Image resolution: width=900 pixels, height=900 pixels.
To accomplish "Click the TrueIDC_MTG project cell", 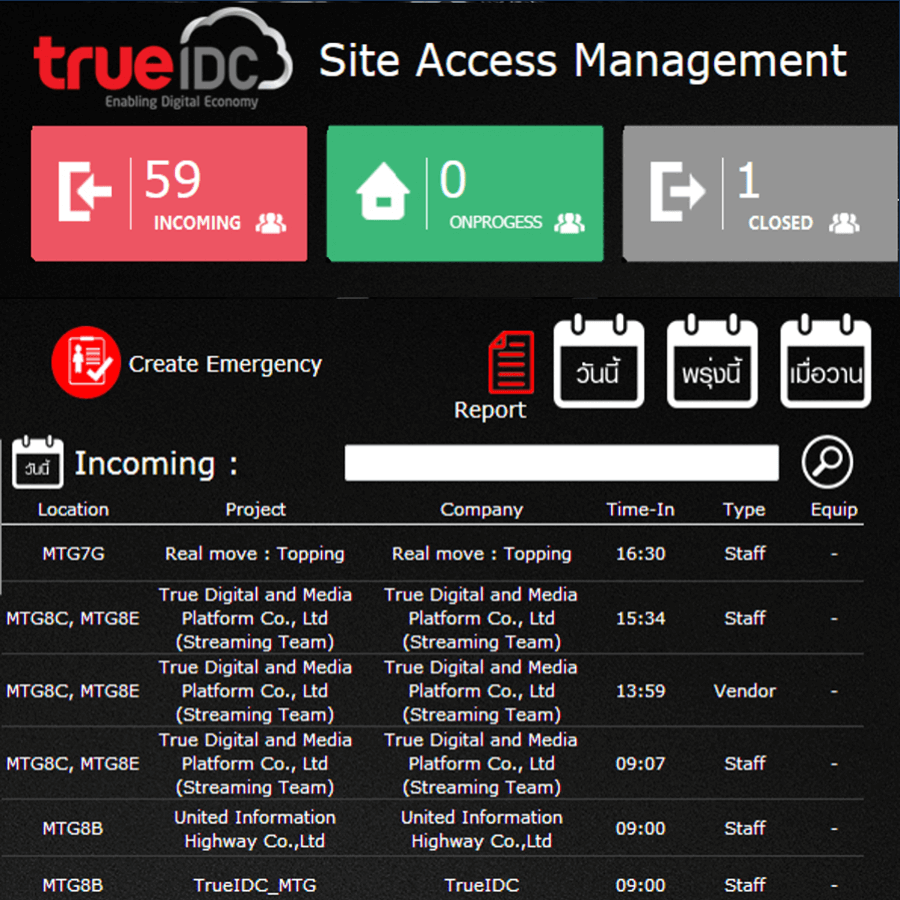I will [x=255, y=885].
